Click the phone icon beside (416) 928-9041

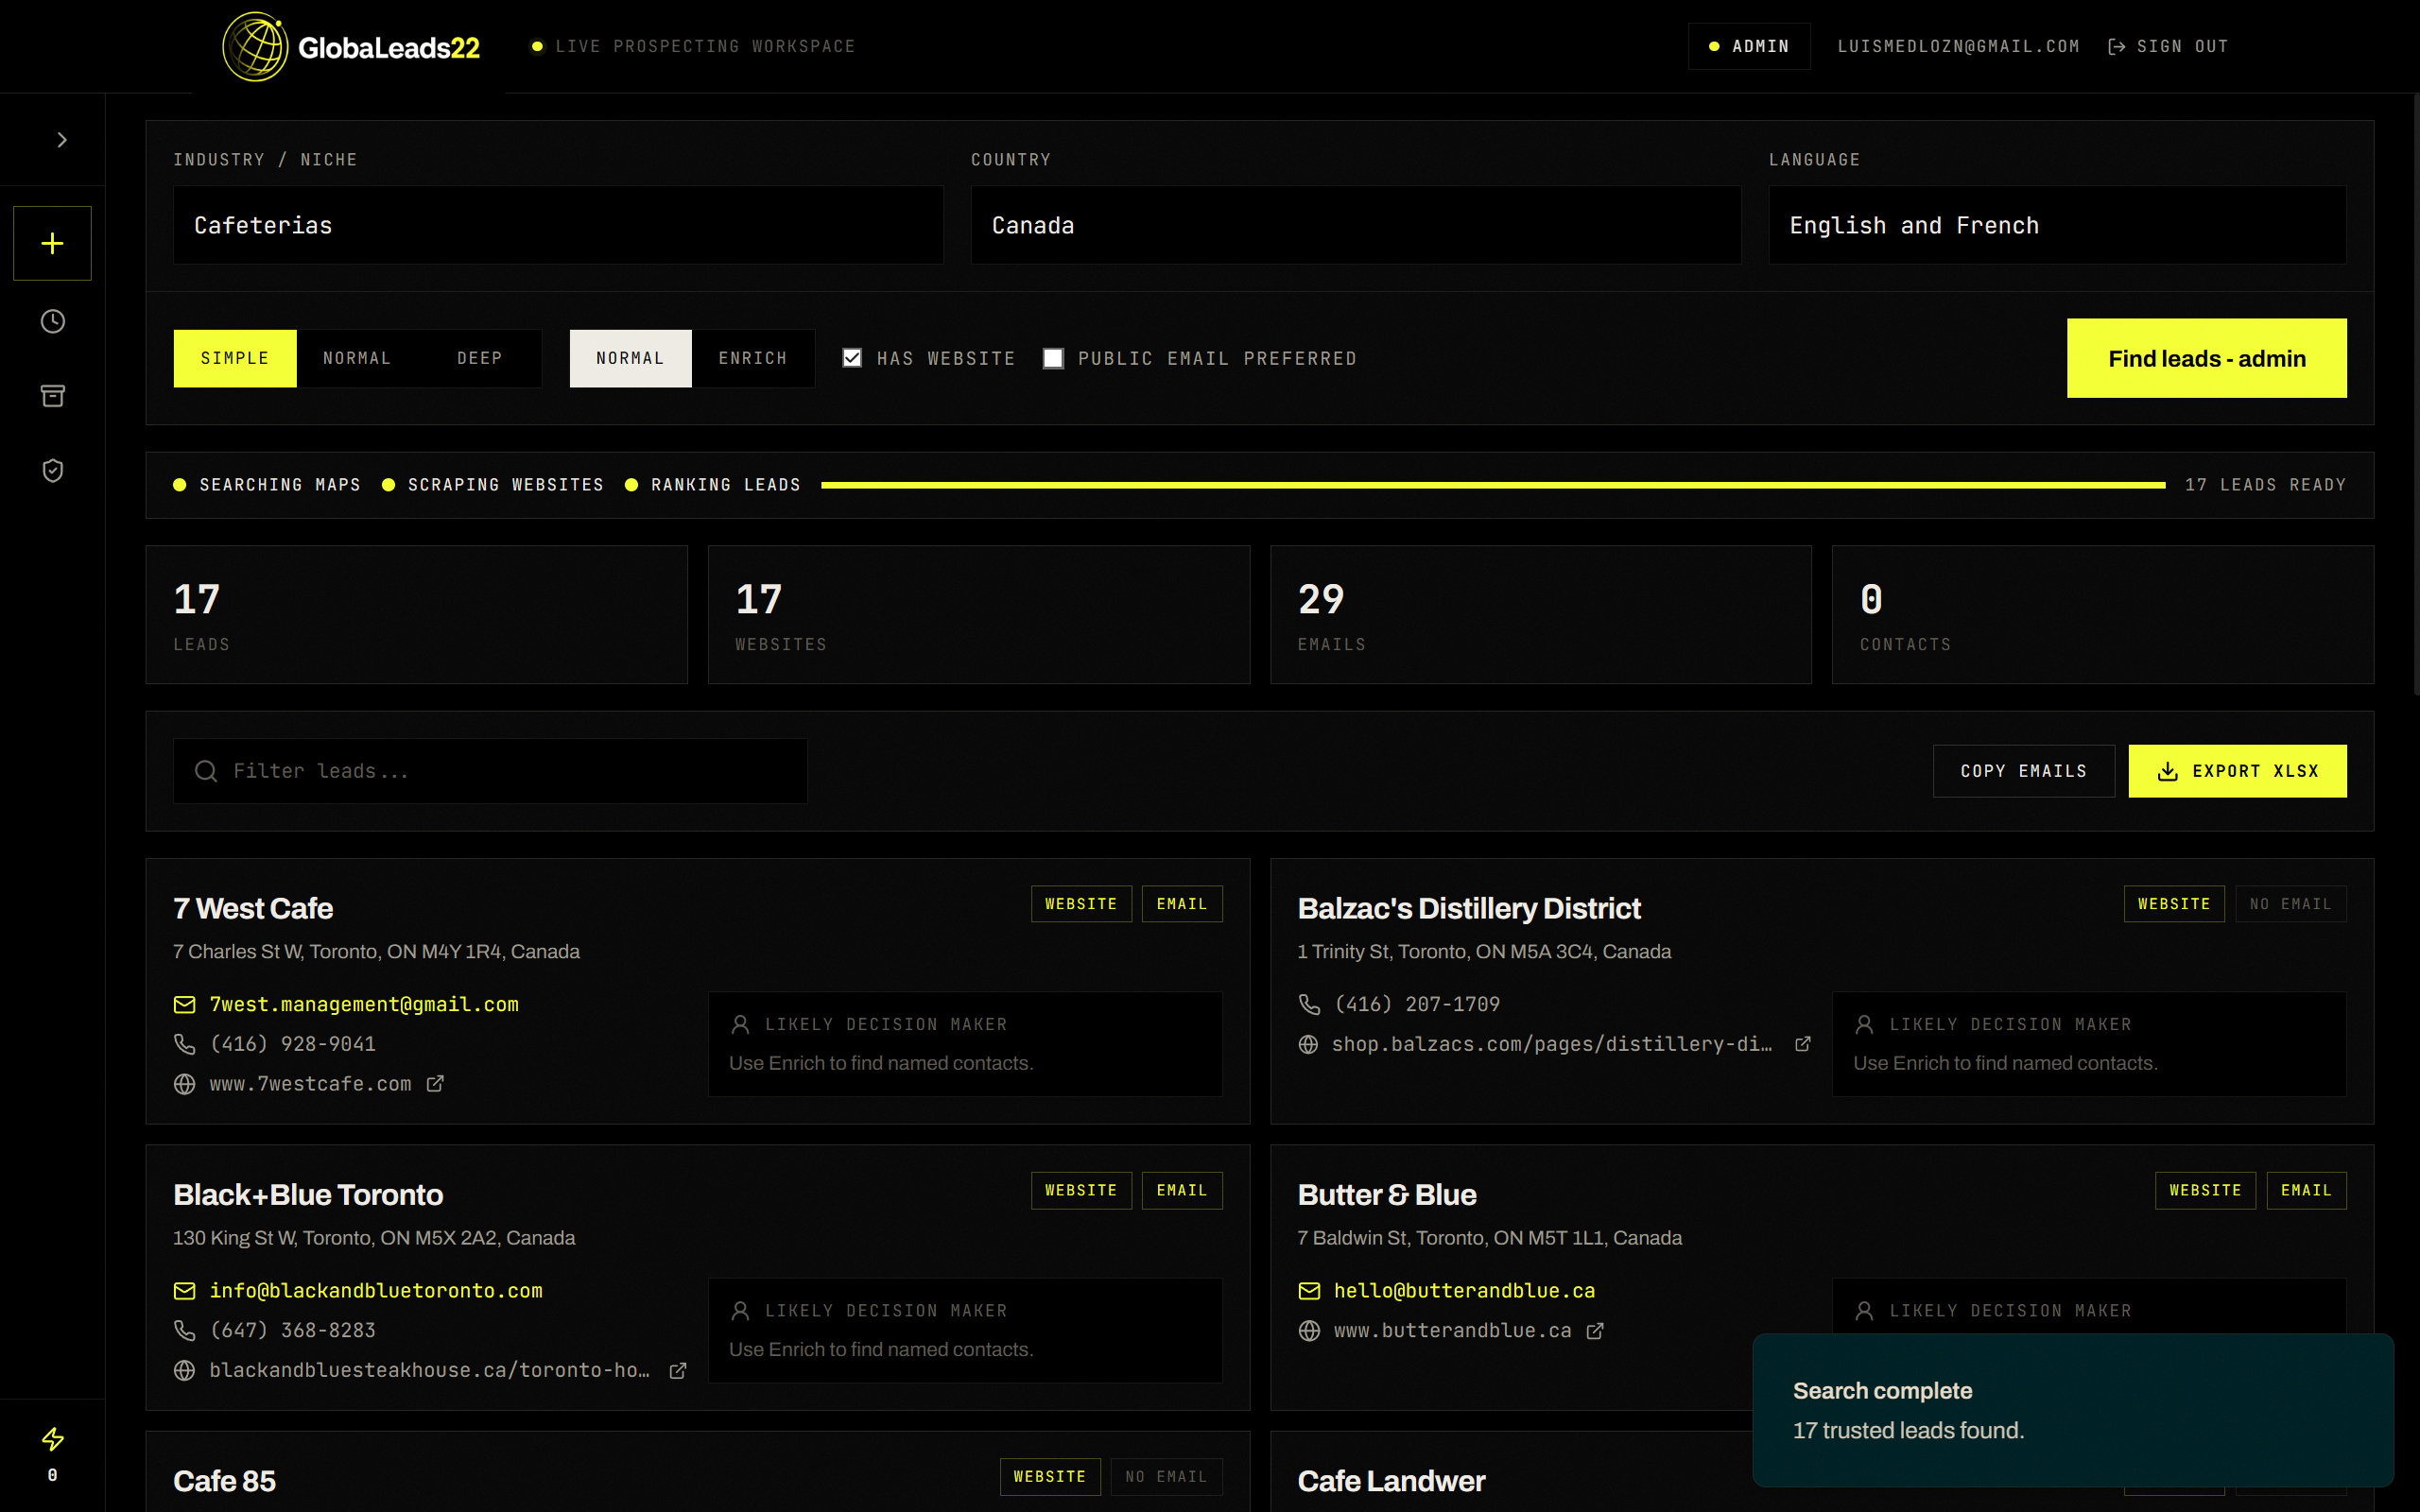184,1044
